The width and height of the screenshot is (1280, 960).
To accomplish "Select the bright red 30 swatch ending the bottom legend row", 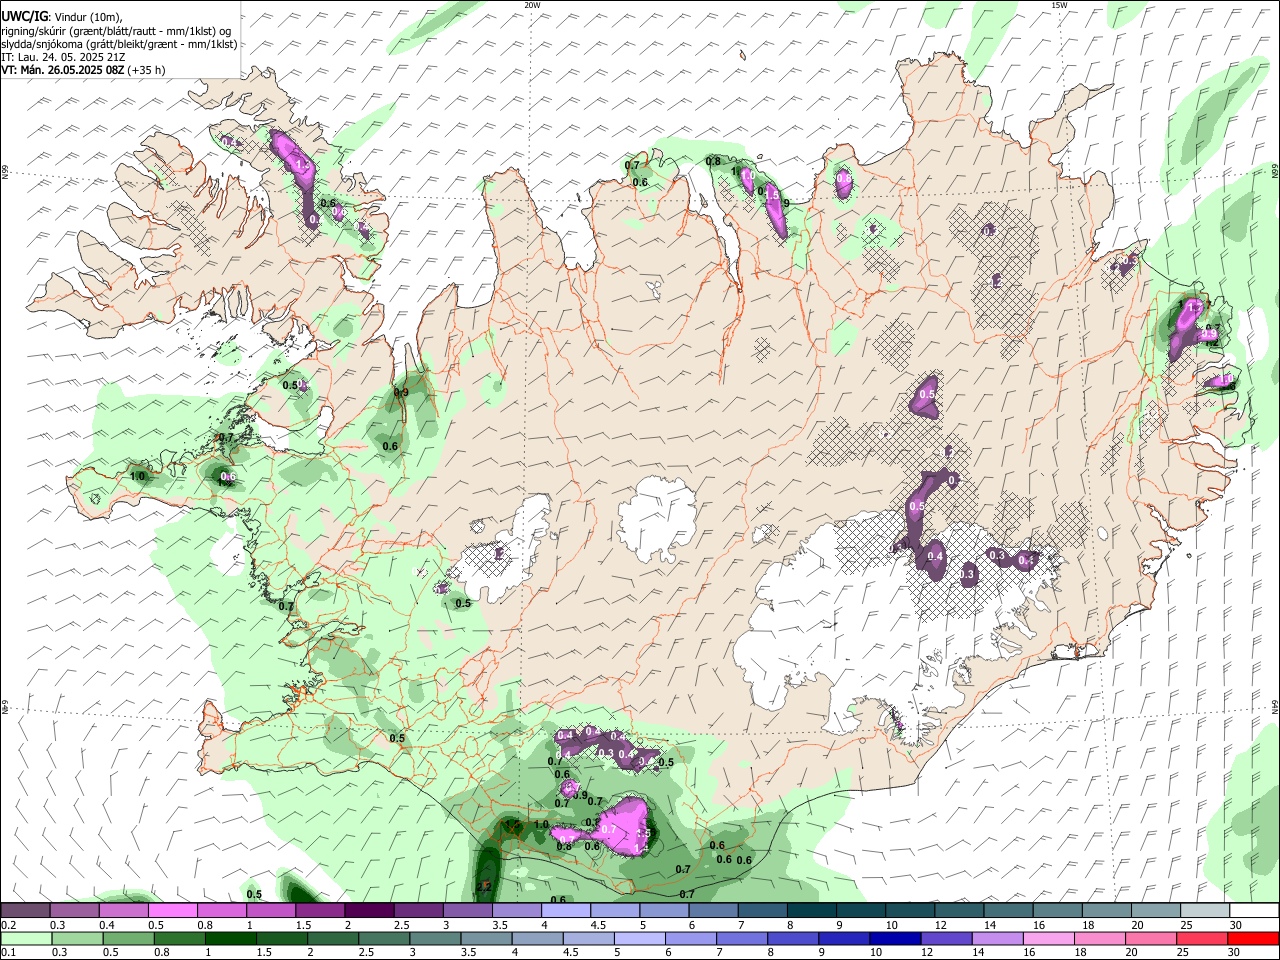I will [x=1252, y=939].
